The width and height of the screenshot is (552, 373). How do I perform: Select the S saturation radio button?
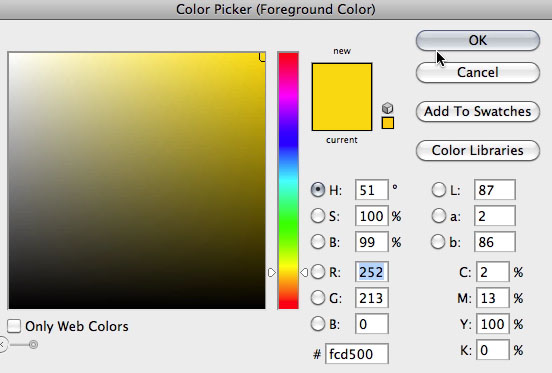318,216
